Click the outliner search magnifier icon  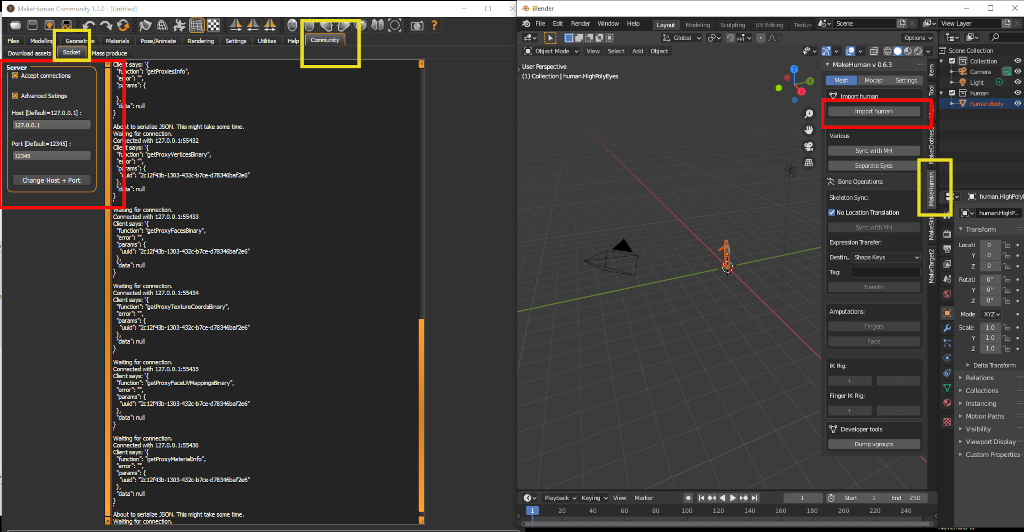995,37
